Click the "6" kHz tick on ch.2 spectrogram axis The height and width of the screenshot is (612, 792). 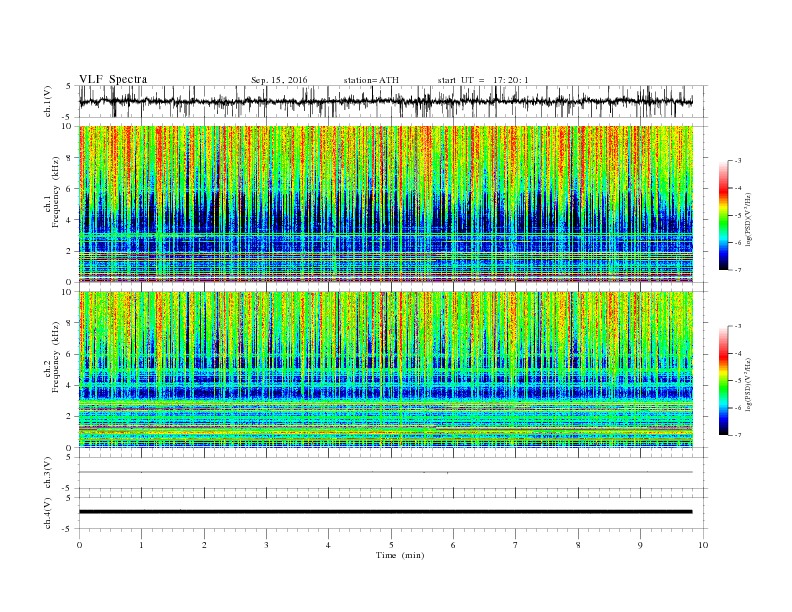coord(70,354)
